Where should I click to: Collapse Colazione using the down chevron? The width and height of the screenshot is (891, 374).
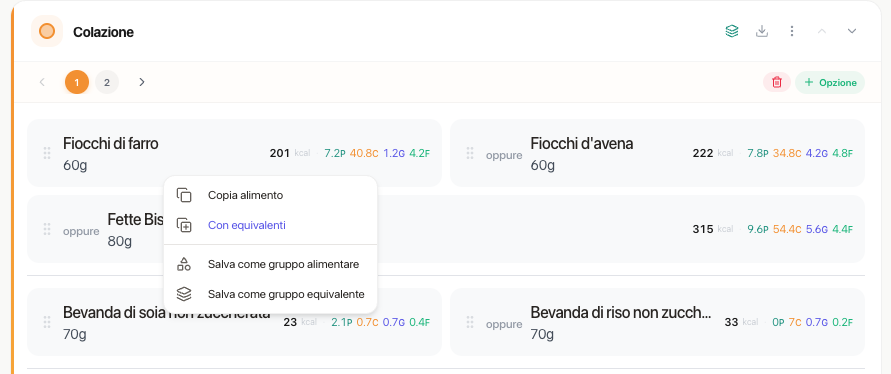852,31
